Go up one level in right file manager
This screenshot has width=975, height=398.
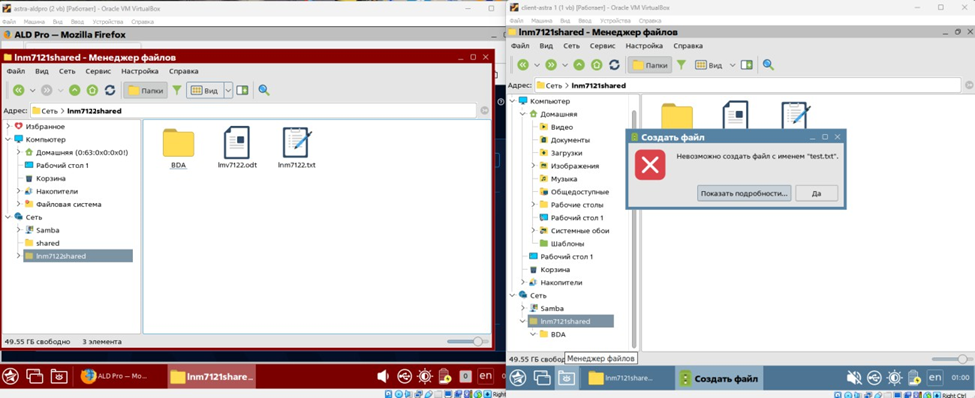point(579,65)
